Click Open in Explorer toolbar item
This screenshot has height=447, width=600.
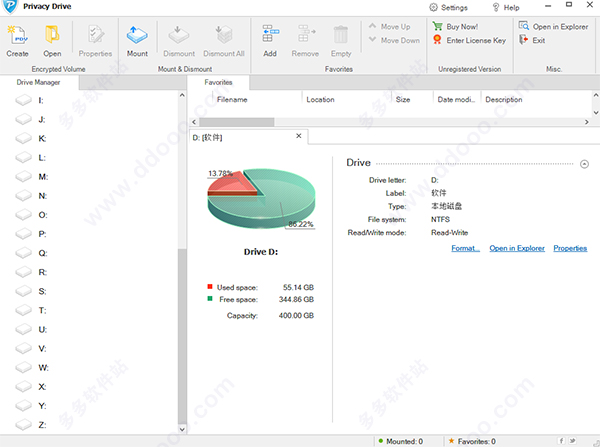[553, 26]
